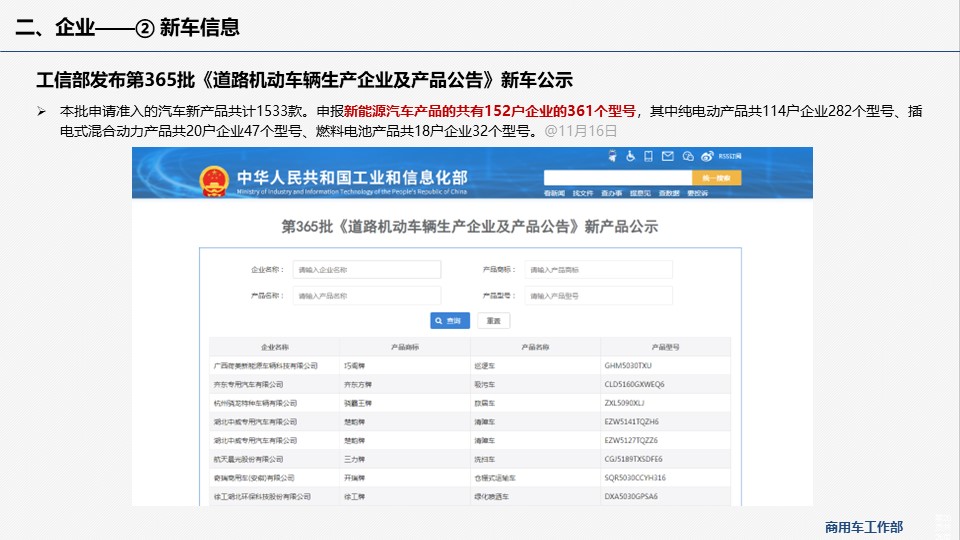Click the robot assistant icon in header
This screenshot has height=540, width=960.
tap(612, 156)
